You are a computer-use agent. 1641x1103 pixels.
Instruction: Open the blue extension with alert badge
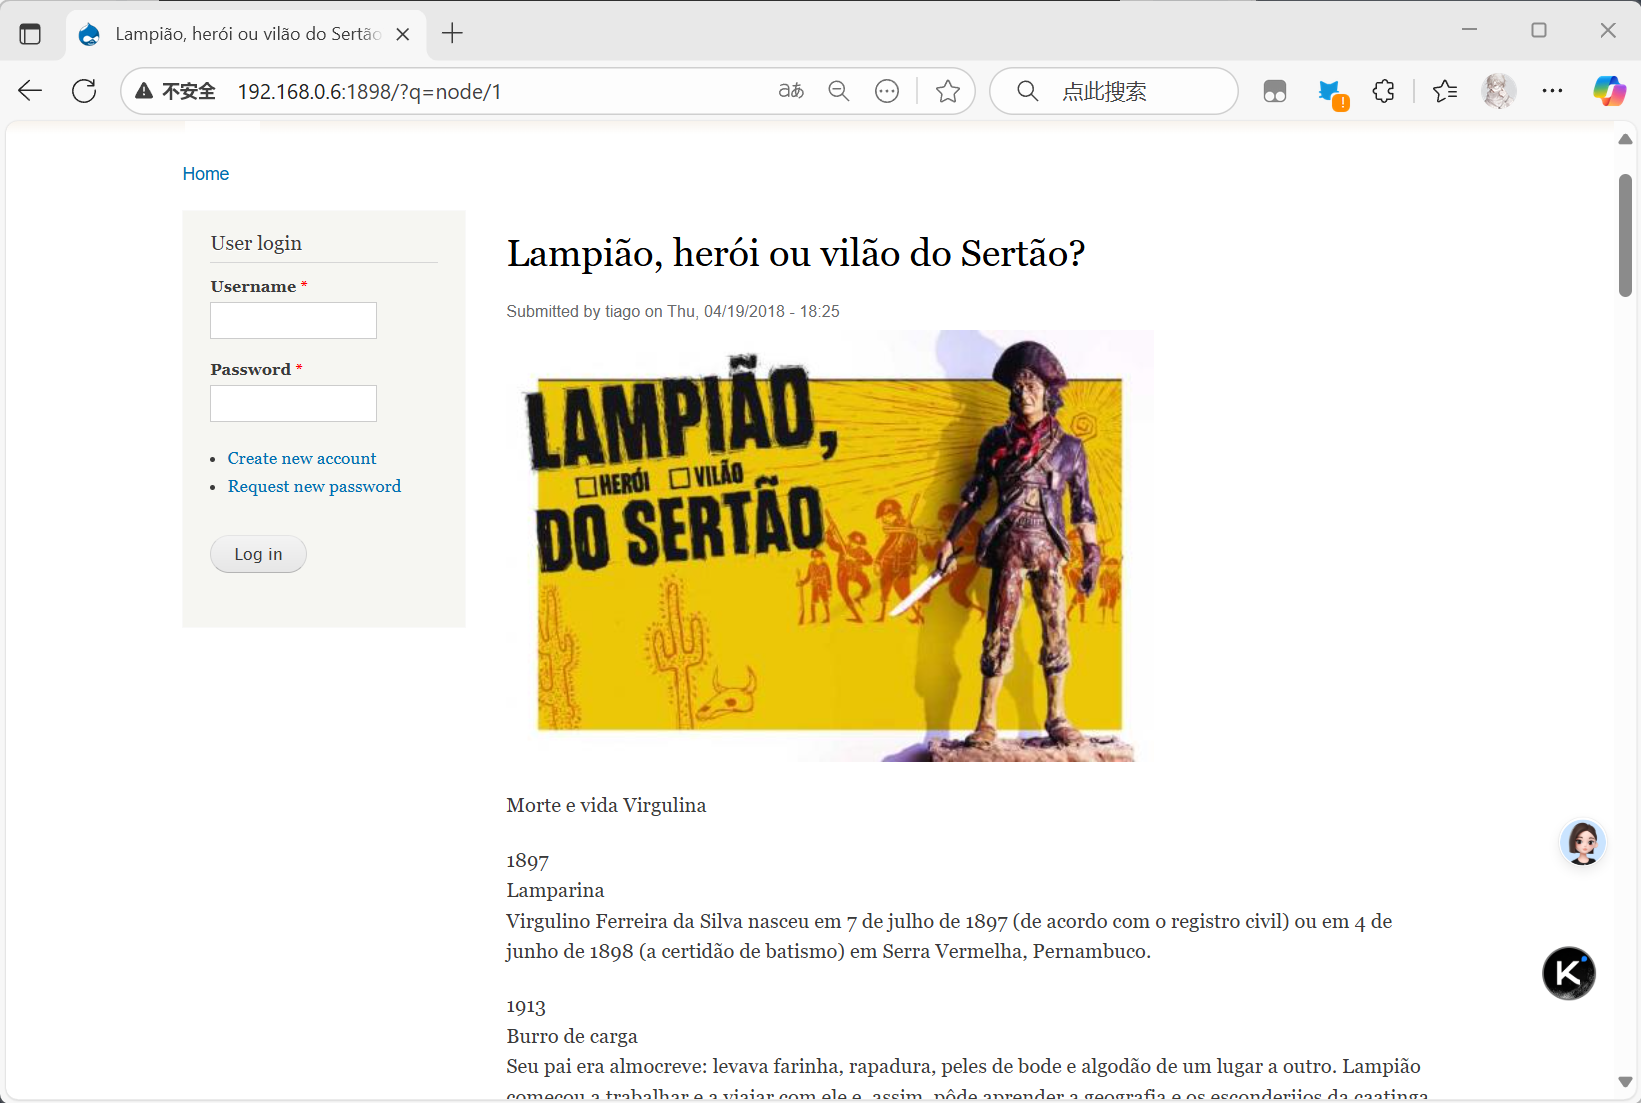1331,93
